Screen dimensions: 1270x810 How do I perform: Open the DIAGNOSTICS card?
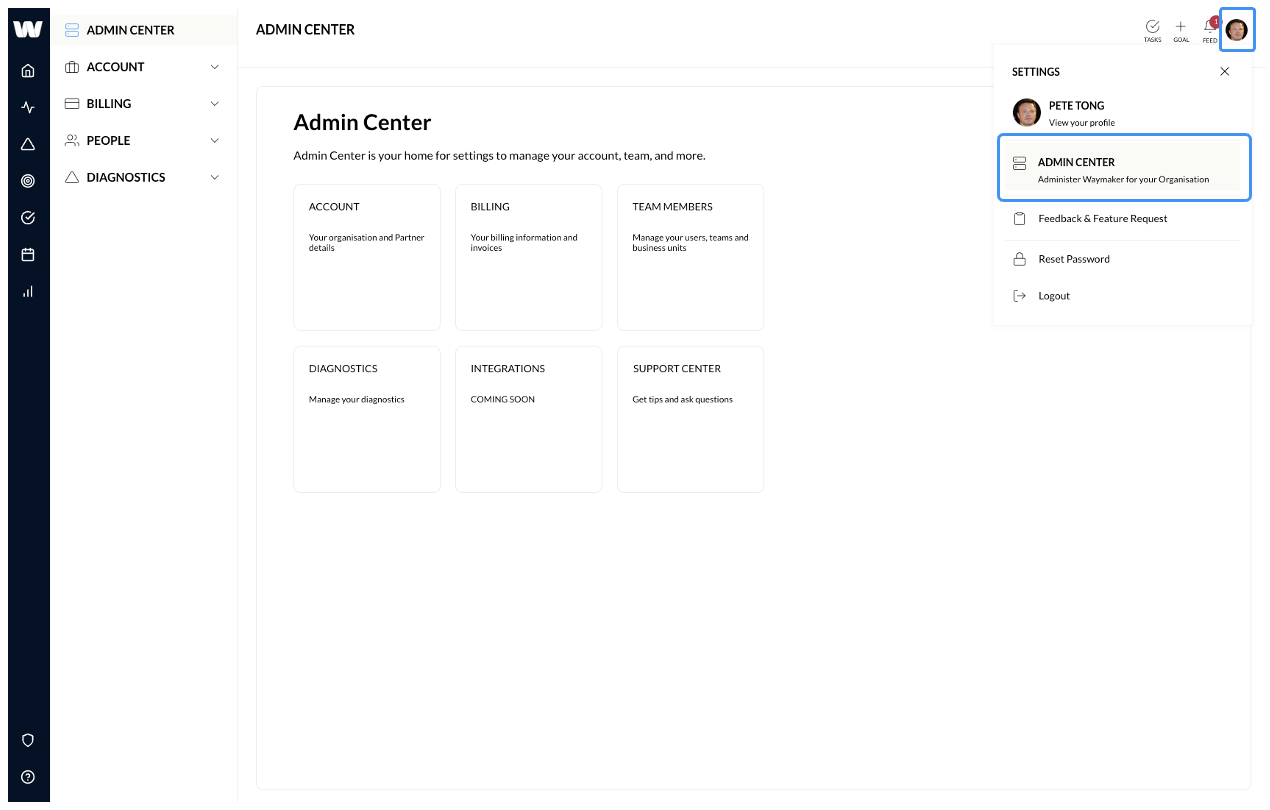(367, 419)
